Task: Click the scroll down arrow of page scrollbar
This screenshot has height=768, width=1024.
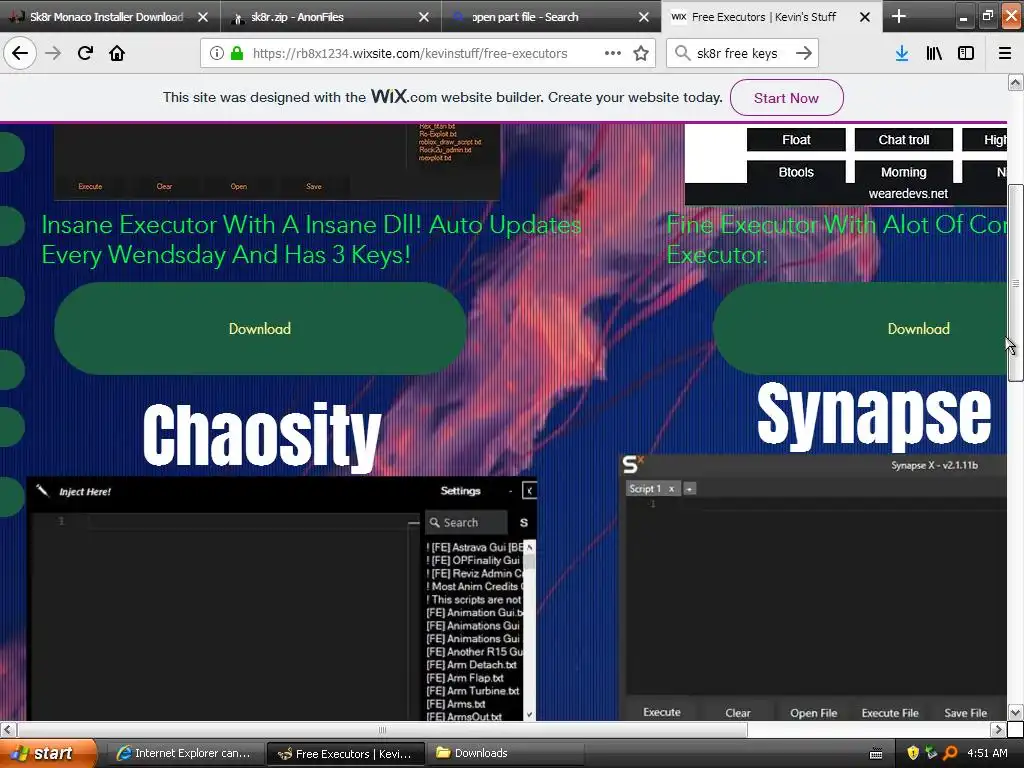Action: [1016, 712]
